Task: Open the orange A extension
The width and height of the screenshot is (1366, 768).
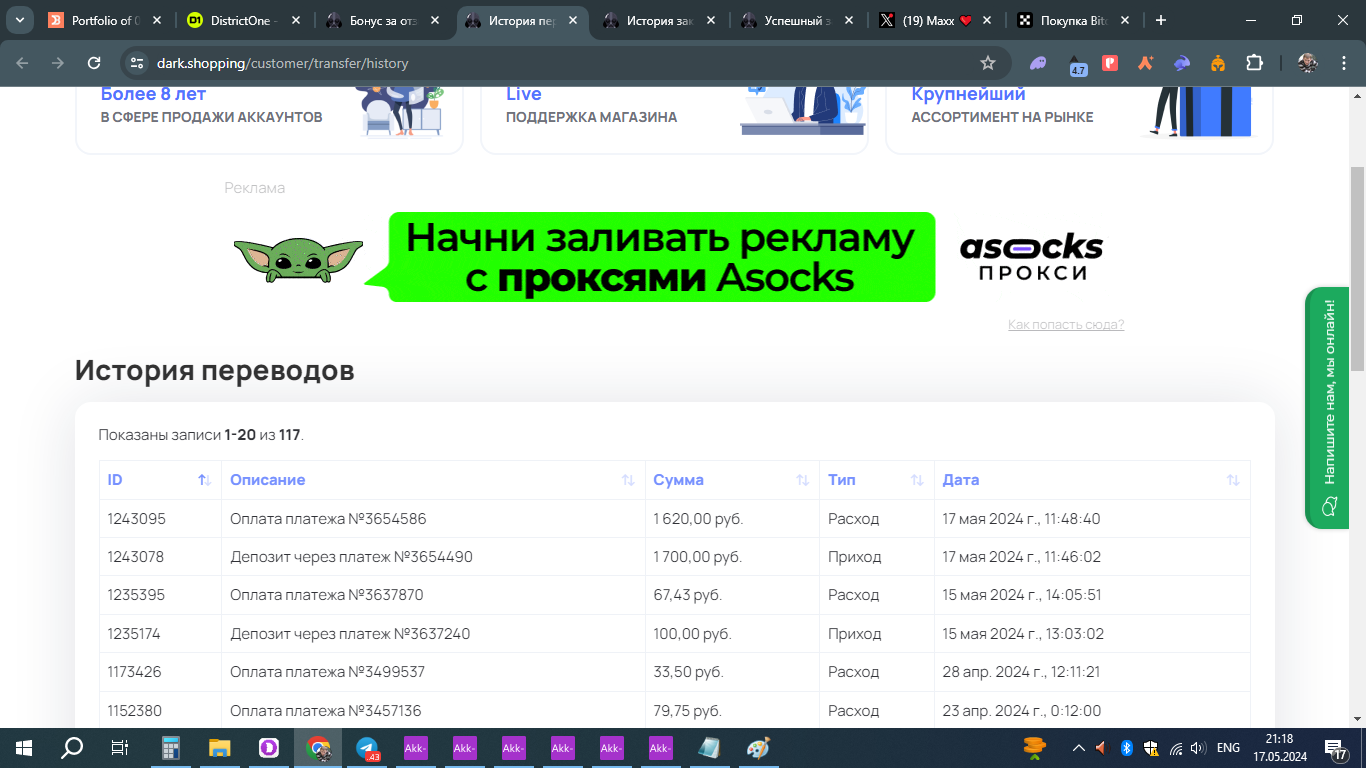Action: [1146, 63]
